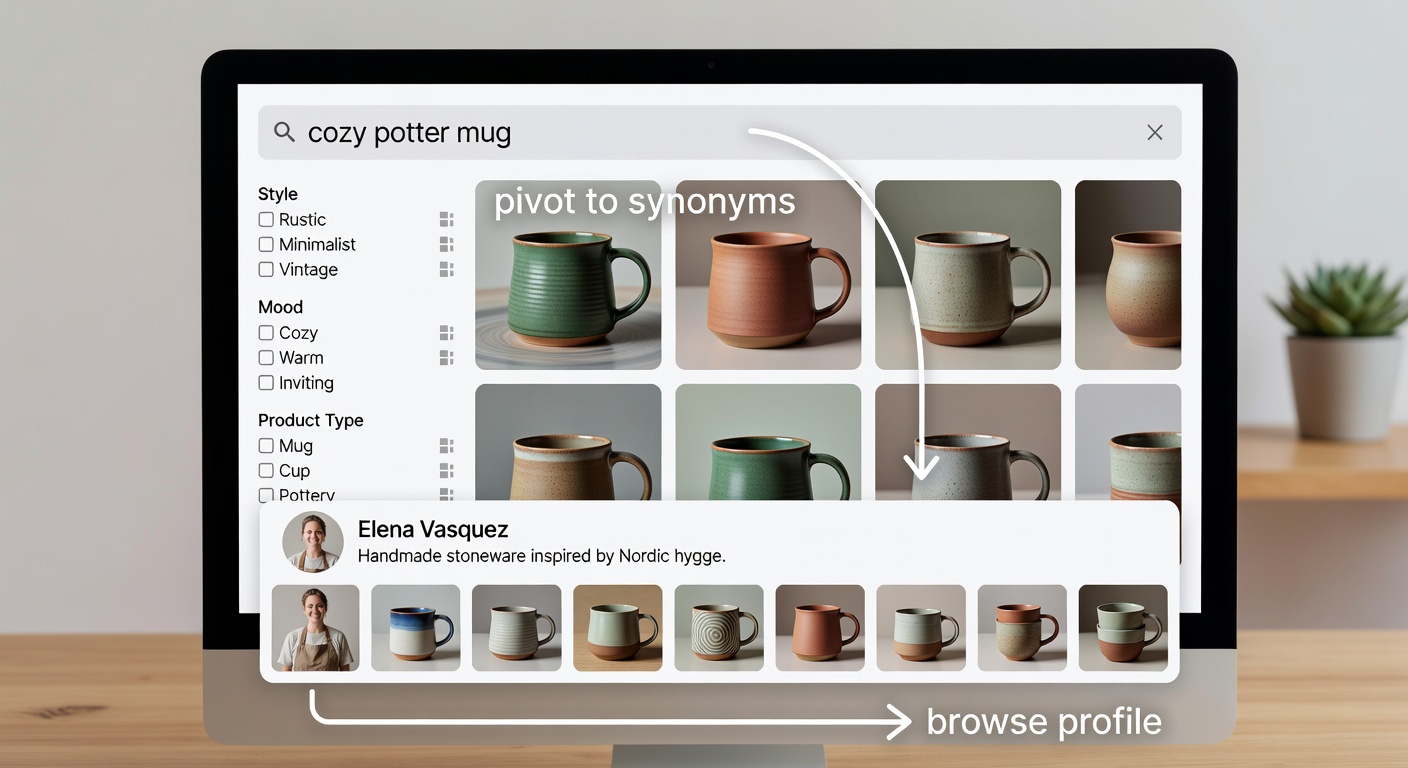Screen dimensions: 1408x768
Task: Click the Product Type section heading
Action: click(x=311, y=420)
